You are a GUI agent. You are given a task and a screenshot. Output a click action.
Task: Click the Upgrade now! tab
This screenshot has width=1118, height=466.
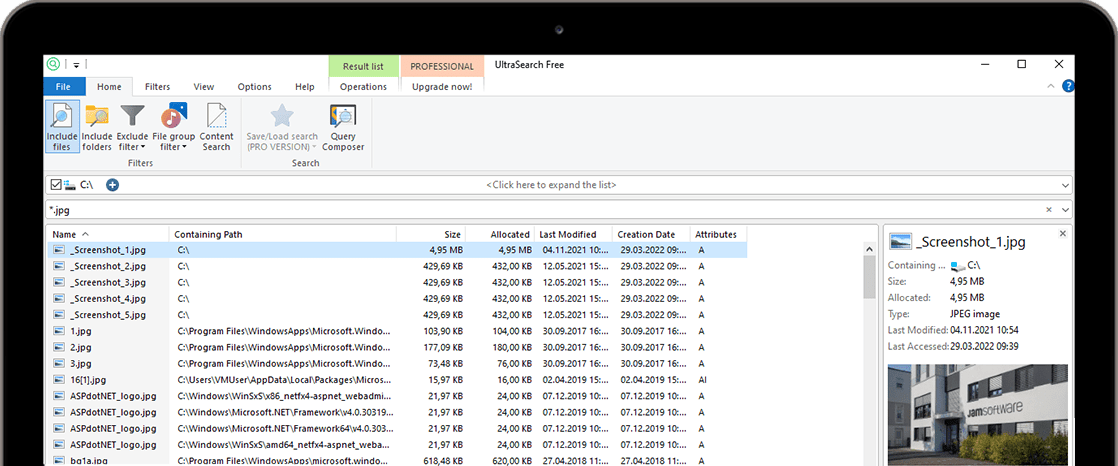pos(442,87)
